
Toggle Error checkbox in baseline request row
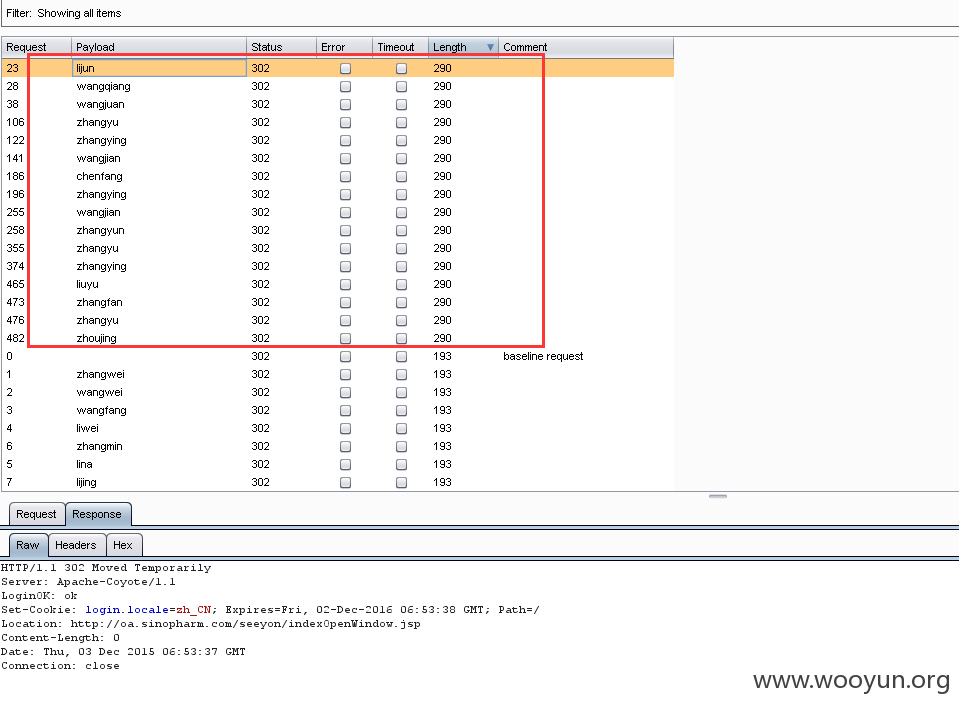(x=346, y=356)
